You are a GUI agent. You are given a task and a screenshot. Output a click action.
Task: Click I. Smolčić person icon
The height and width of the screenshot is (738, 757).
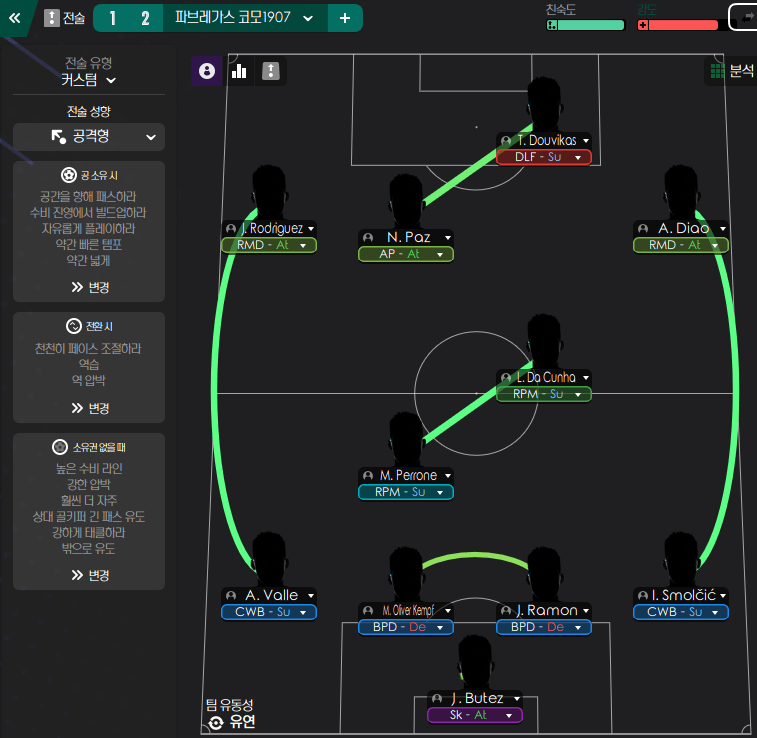(643, 595)
